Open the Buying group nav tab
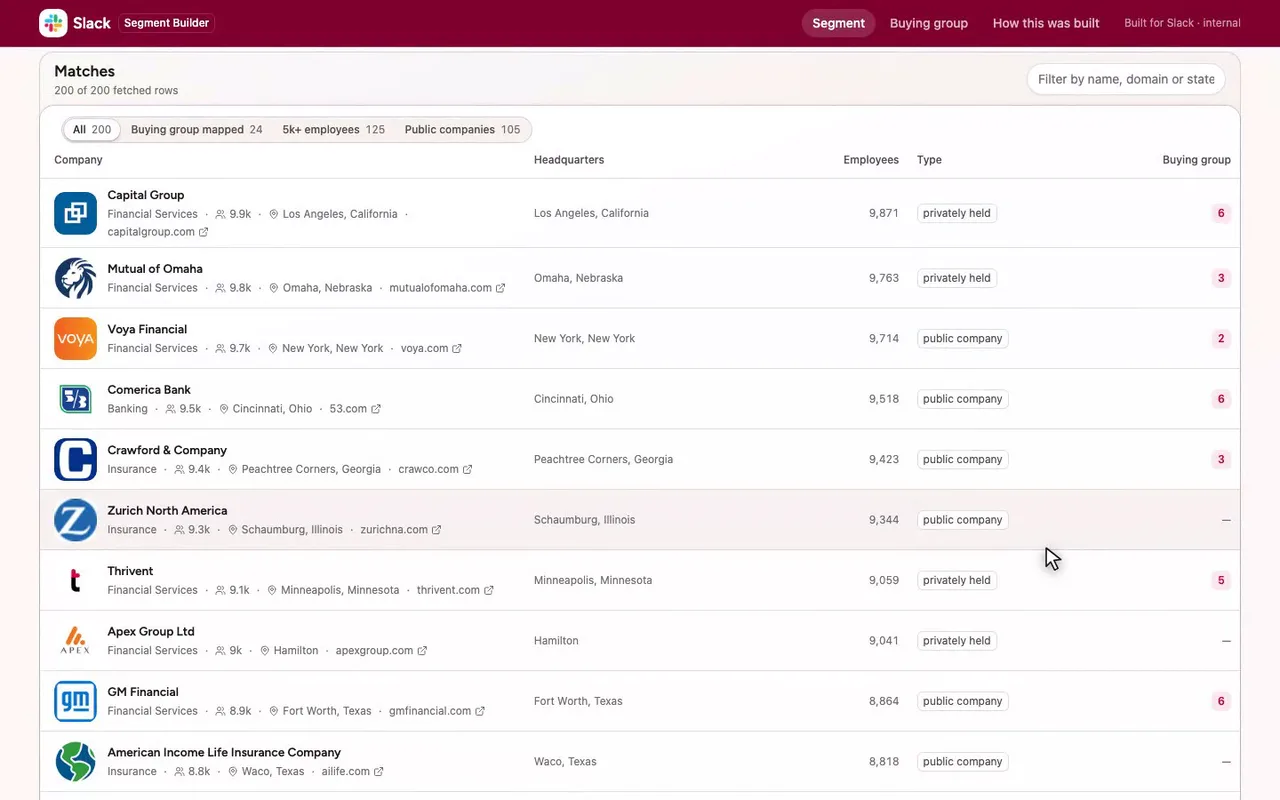1280x800 pixels. coord(929,23)
